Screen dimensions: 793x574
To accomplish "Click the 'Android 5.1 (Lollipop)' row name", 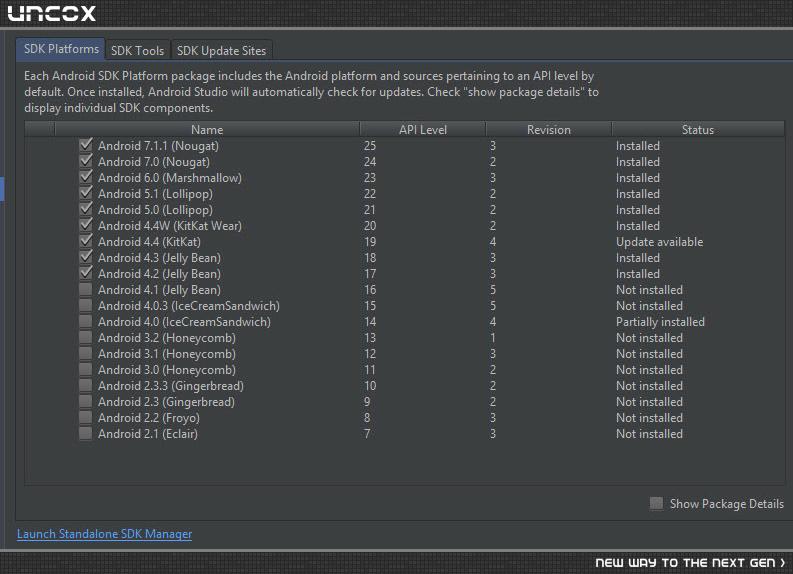I will click(x=155, y=194).
